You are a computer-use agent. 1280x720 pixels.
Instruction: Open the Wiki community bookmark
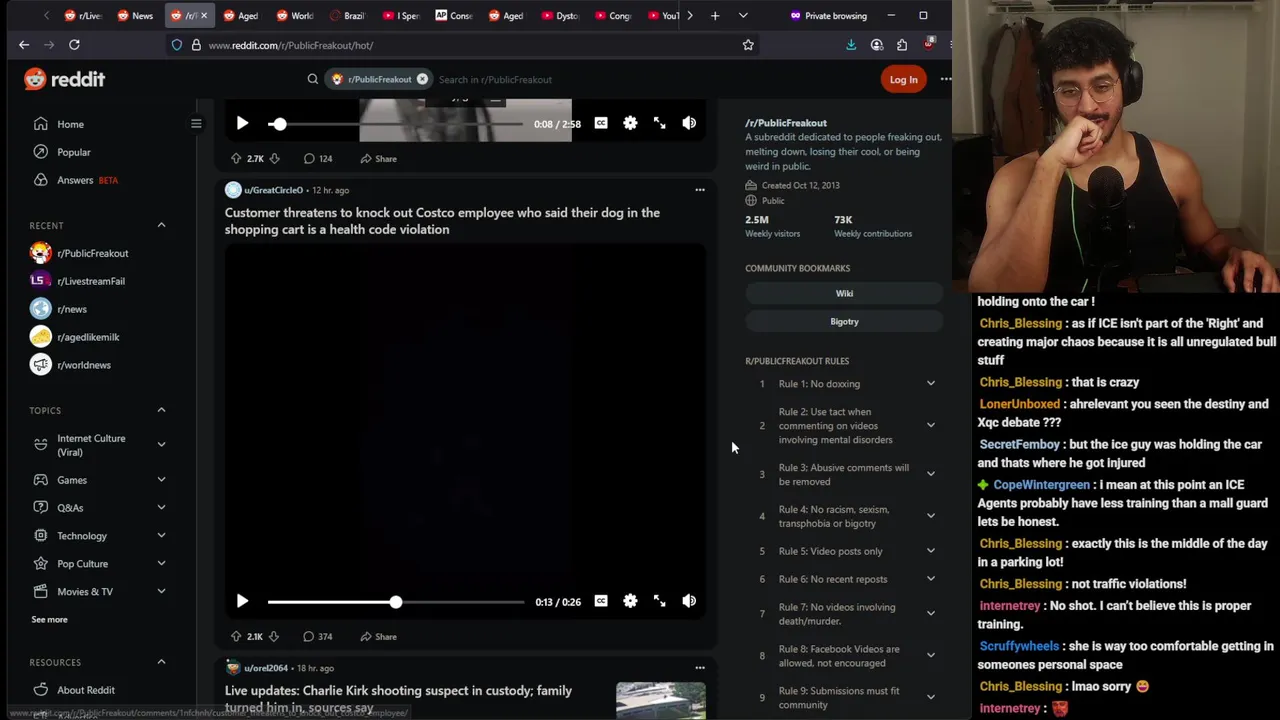click(844, 293)
